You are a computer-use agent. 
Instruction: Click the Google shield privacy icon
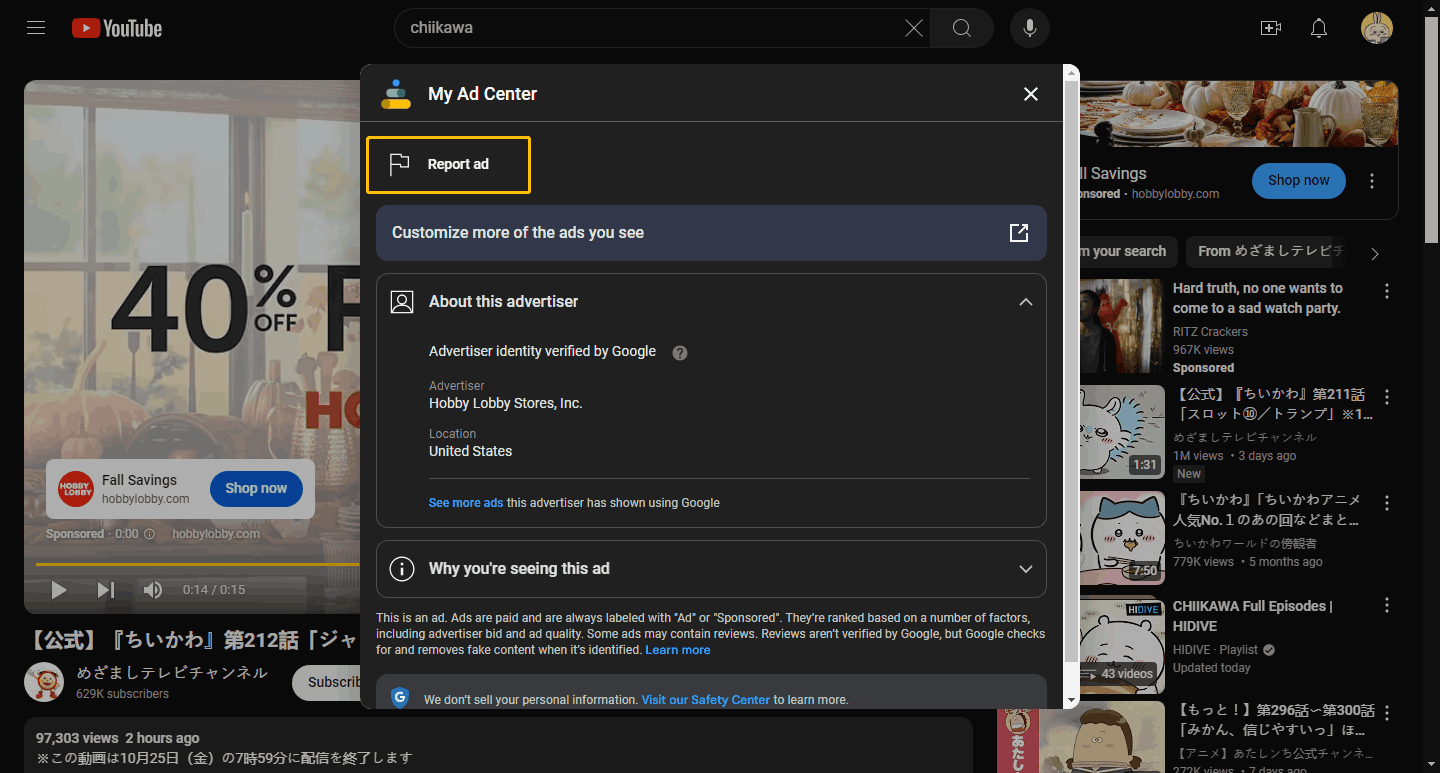(400, 698)
